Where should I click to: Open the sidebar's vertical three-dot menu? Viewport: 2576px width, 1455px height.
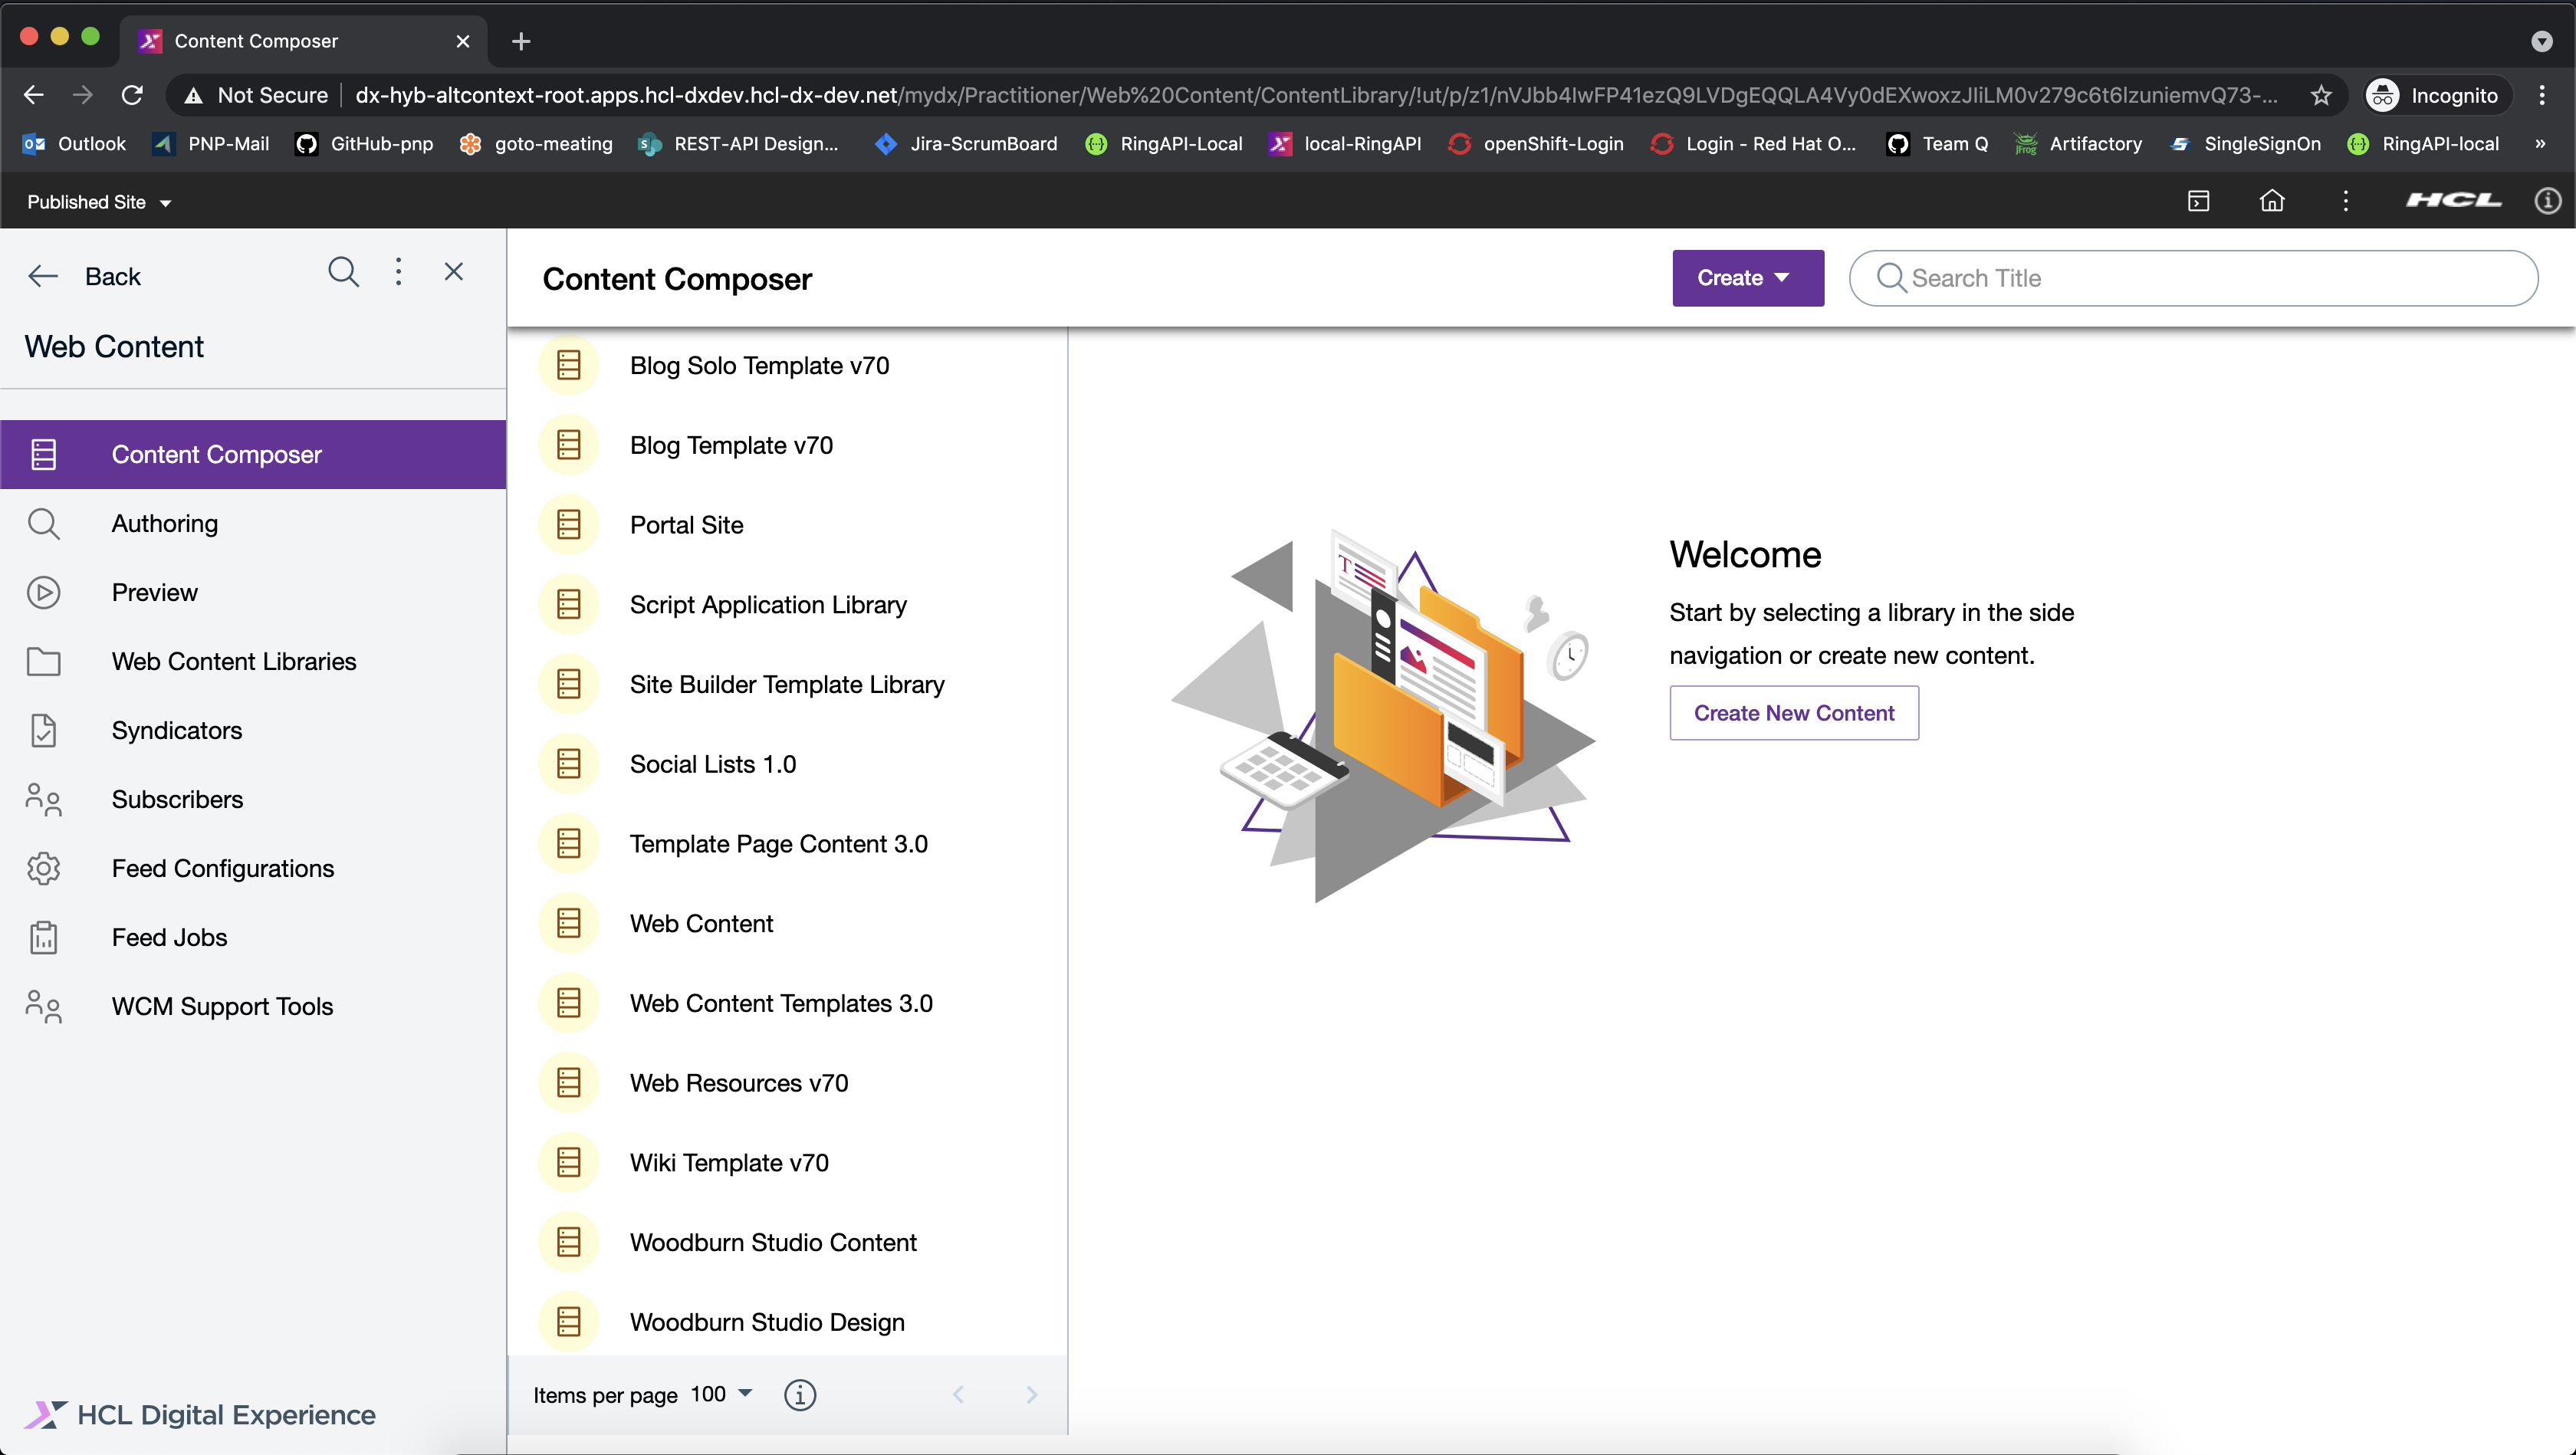pyautogui.click(x=399, y=272)
